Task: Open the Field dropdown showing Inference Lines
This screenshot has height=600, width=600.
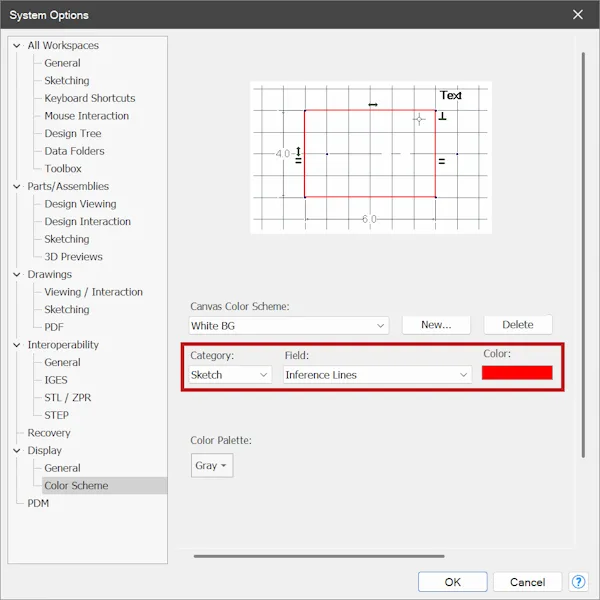Action: (x=377, y=375)
